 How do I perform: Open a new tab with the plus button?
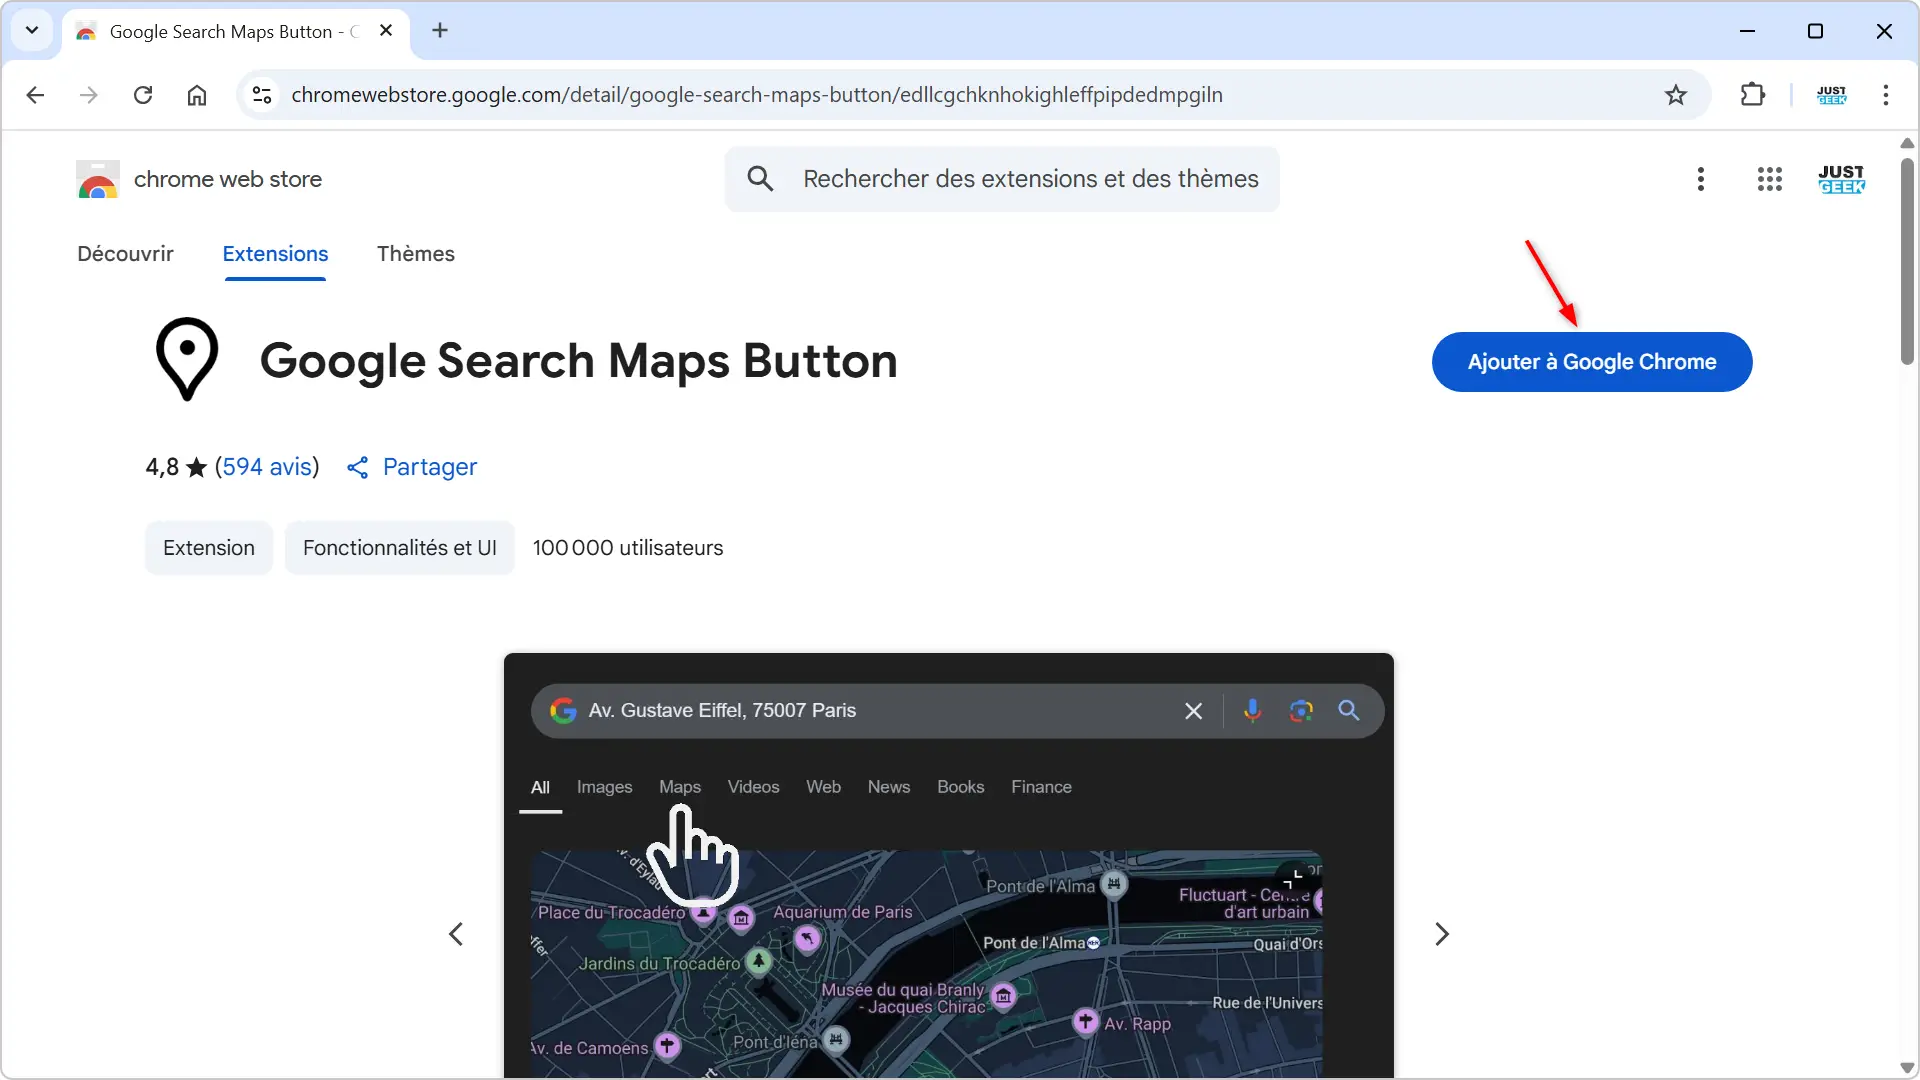[440, 31]
